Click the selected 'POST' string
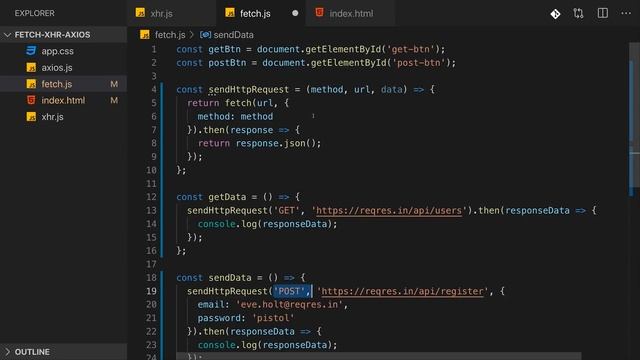The width and height of the screenshot is (640, 360). pos(289,291)
